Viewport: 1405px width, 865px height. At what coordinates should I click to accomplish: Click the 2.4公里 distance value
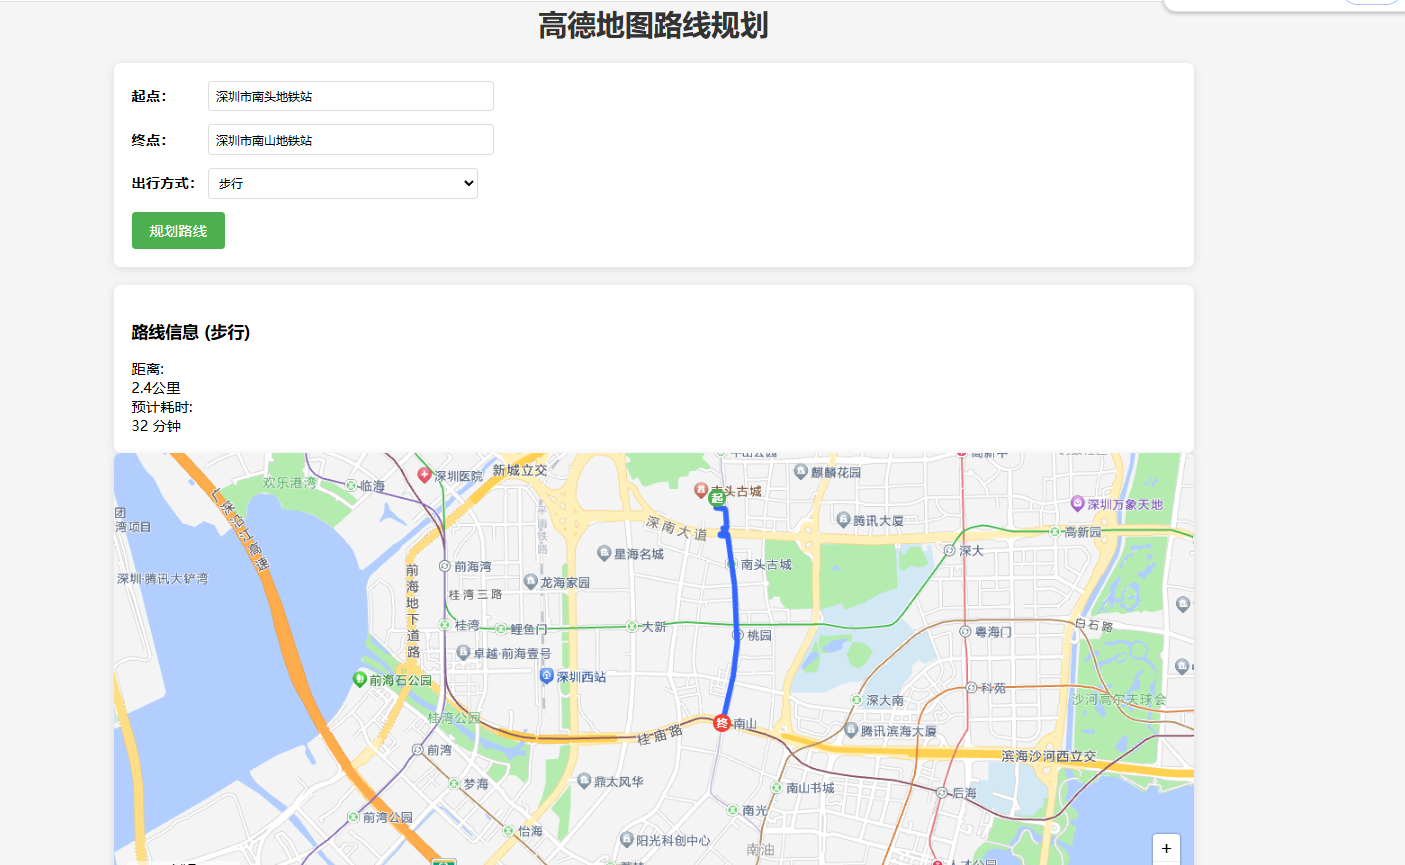[156, 388]
